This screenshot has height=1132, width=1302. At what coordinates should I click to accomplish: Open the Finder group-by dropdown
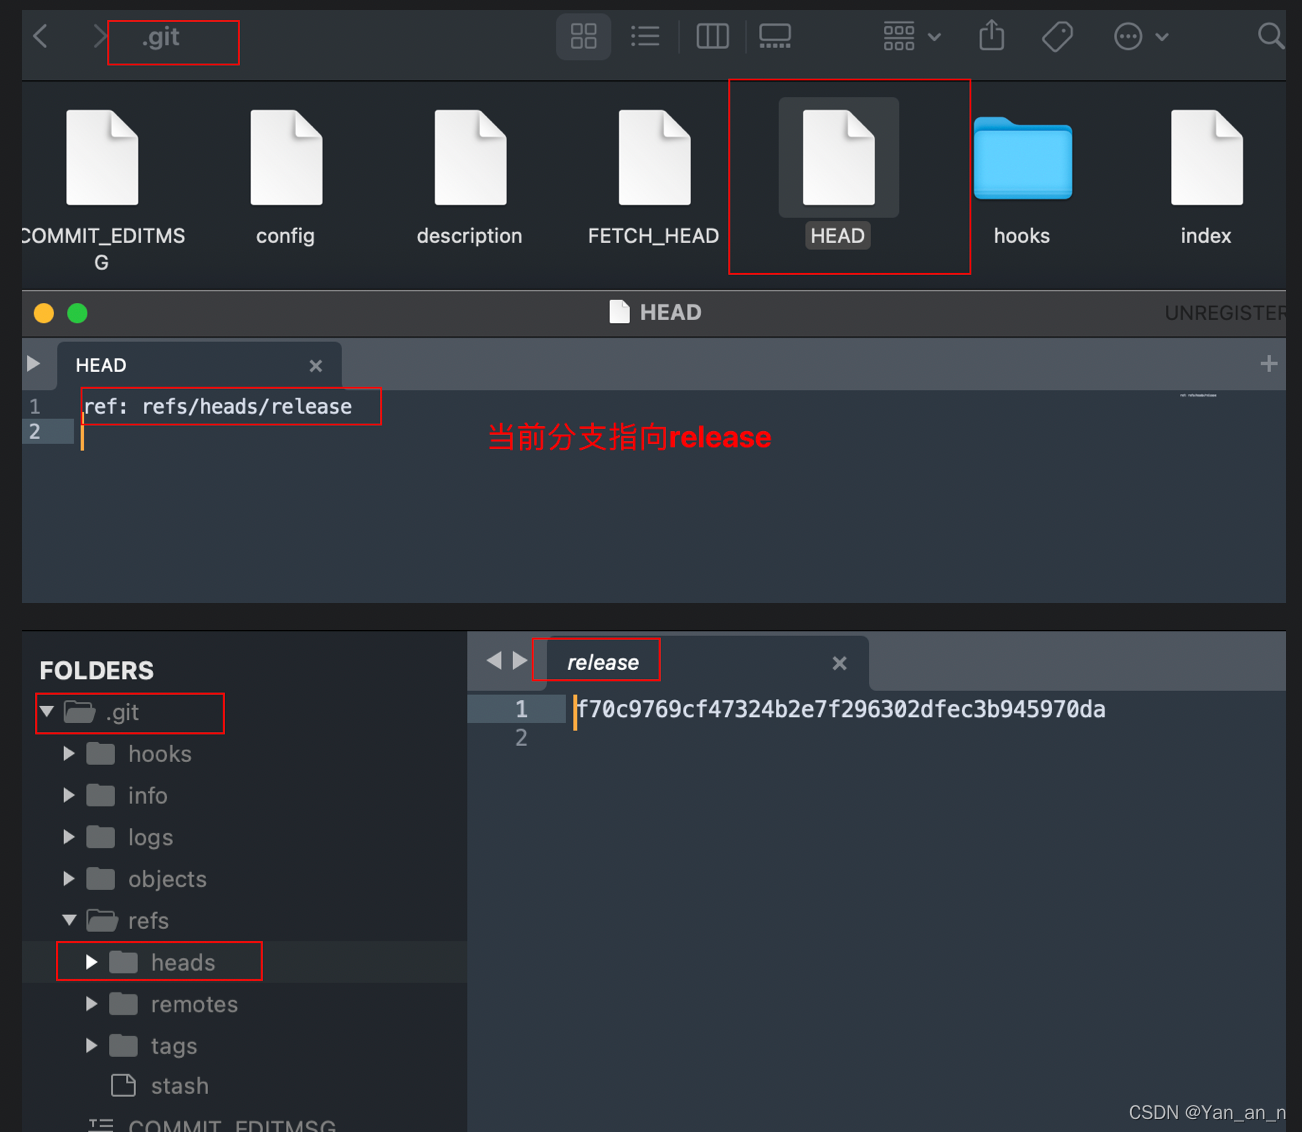[x=912, y=37]
